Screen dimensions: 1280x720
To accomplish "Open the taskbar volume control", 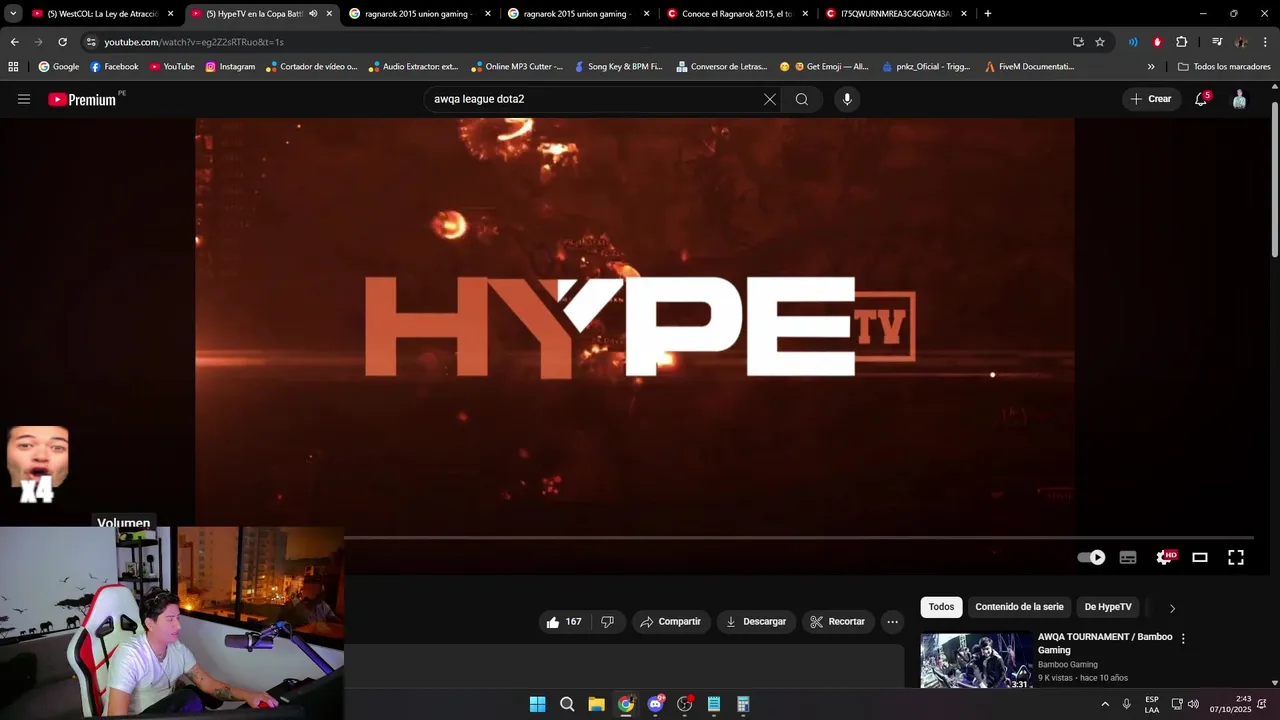I will [x=1193, y=704].
